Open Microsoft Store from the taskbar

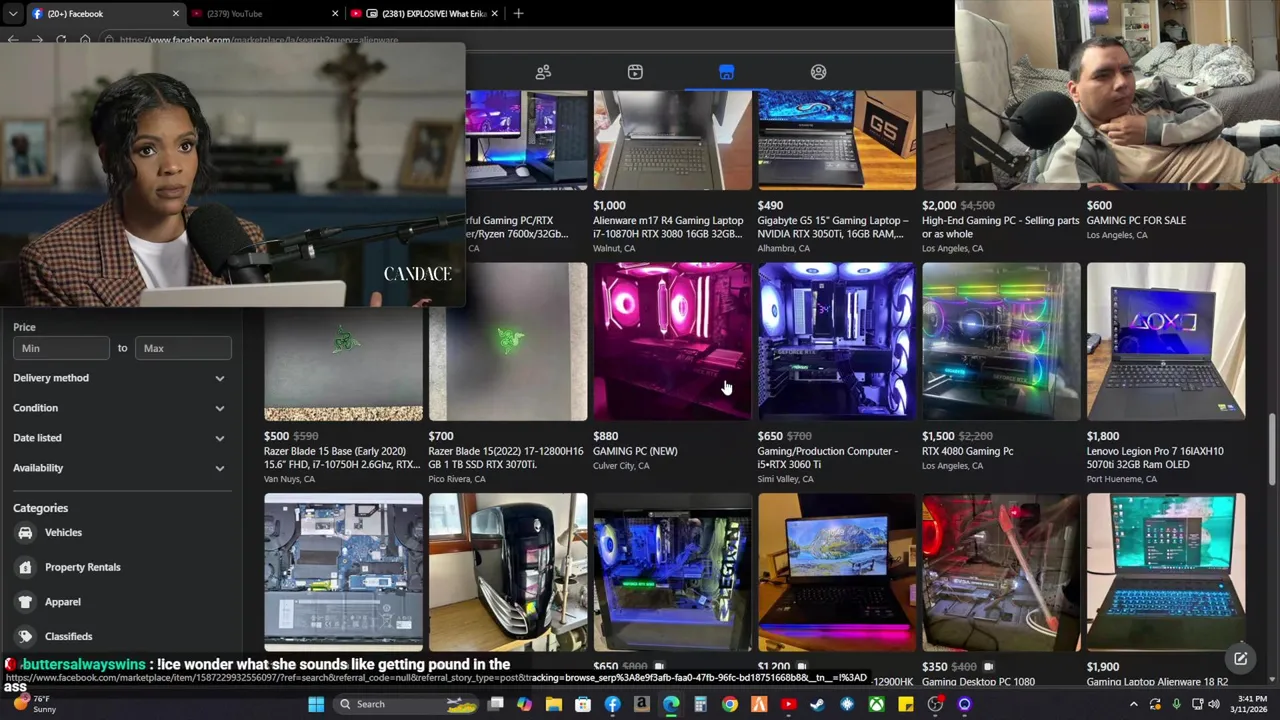pyautogui.click(x=583, y=704)
